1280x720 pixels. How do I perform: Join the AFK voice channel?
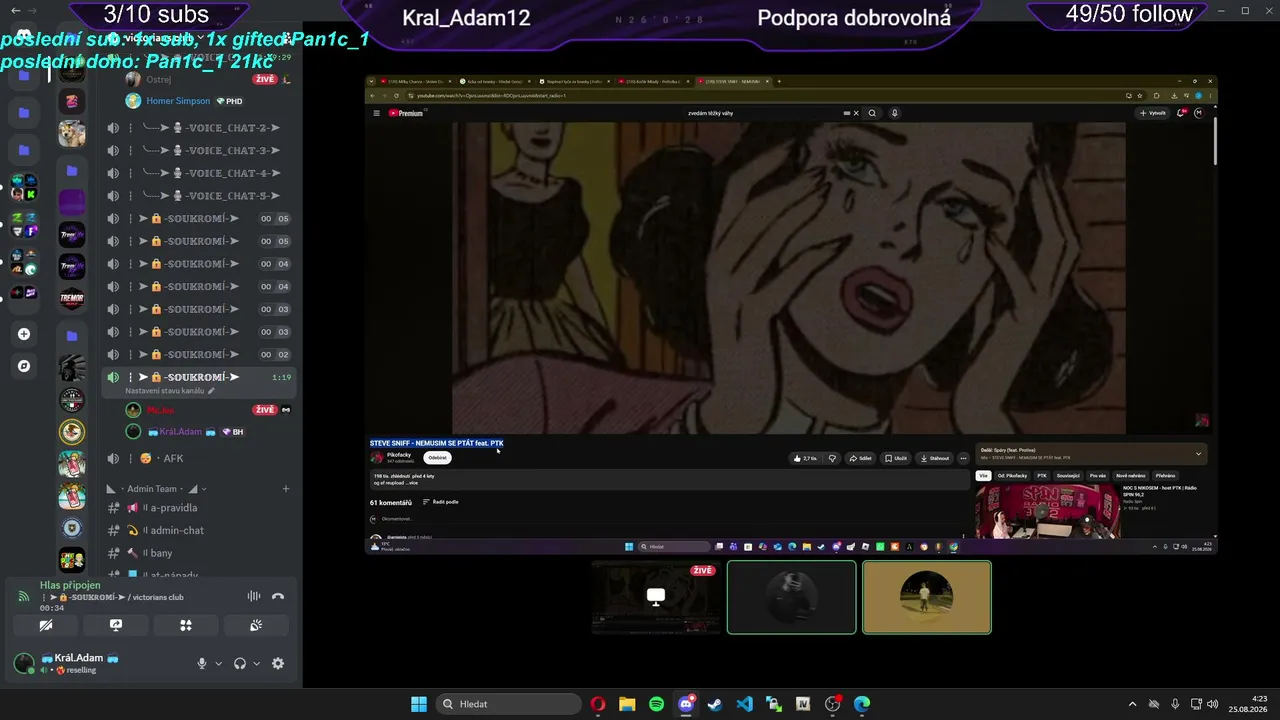pos(200,458)
